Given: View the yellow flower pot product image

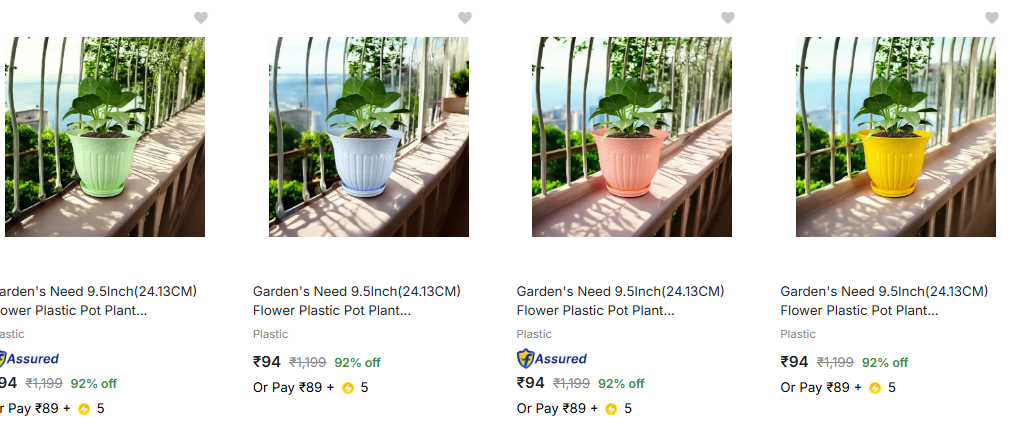Looking at the screenshot, I should click(896, 137).
